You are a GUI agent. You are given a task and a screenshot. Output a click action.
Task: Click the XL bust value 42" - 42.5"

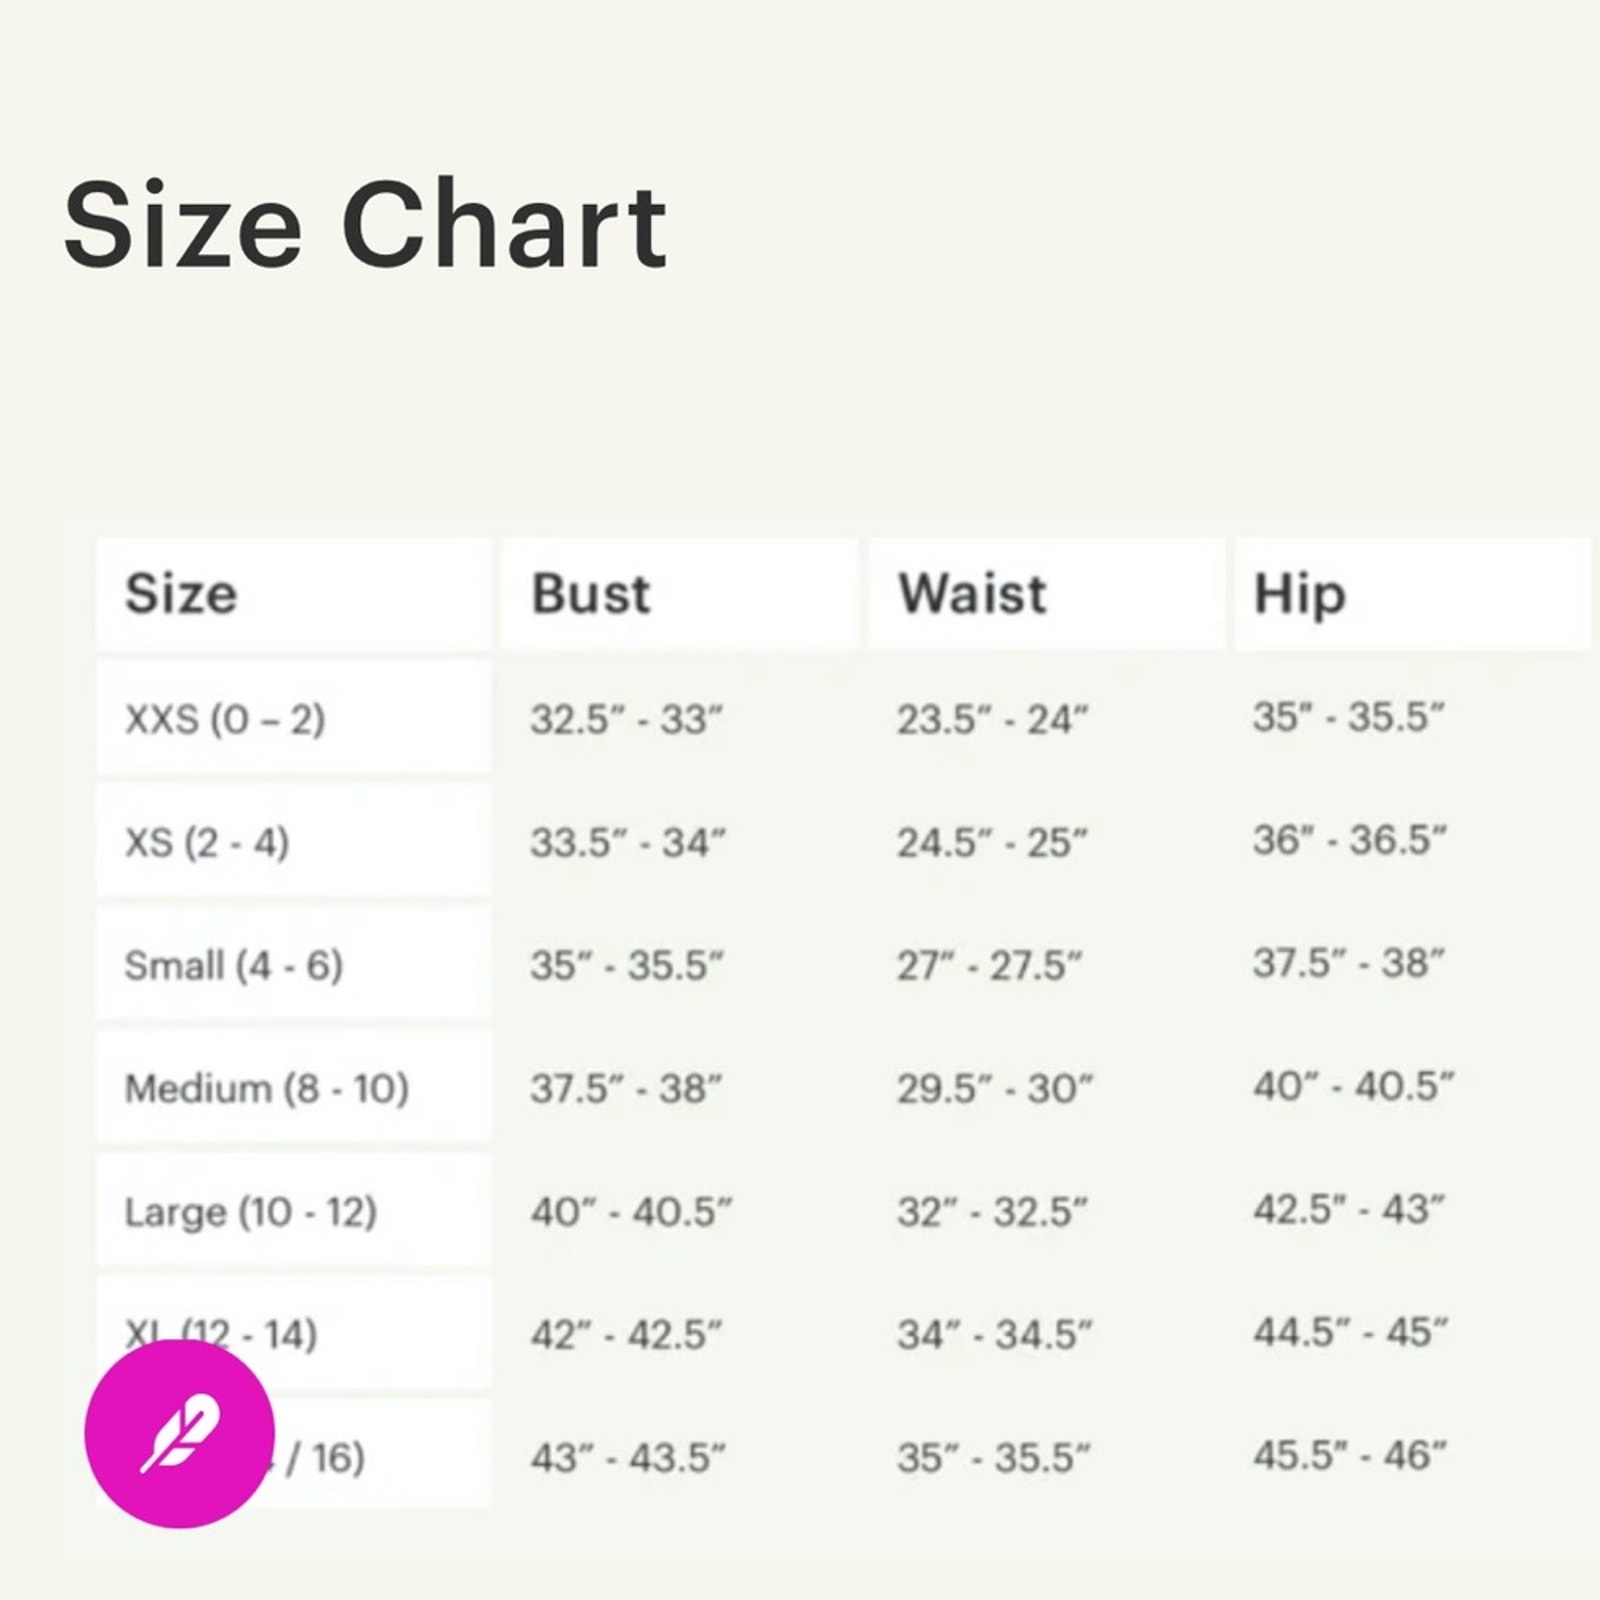pyautogui.click(x=626, y=1334)
